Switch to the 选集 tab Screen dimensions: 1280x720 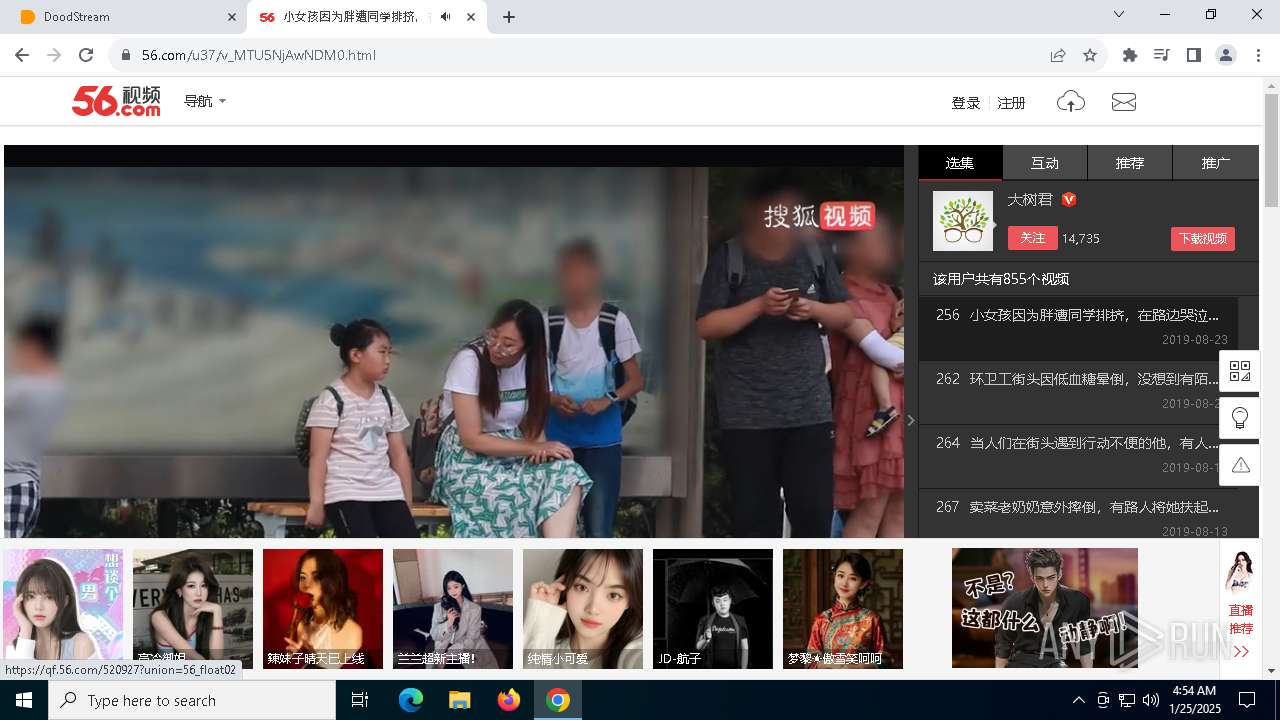tap(960, 163)
